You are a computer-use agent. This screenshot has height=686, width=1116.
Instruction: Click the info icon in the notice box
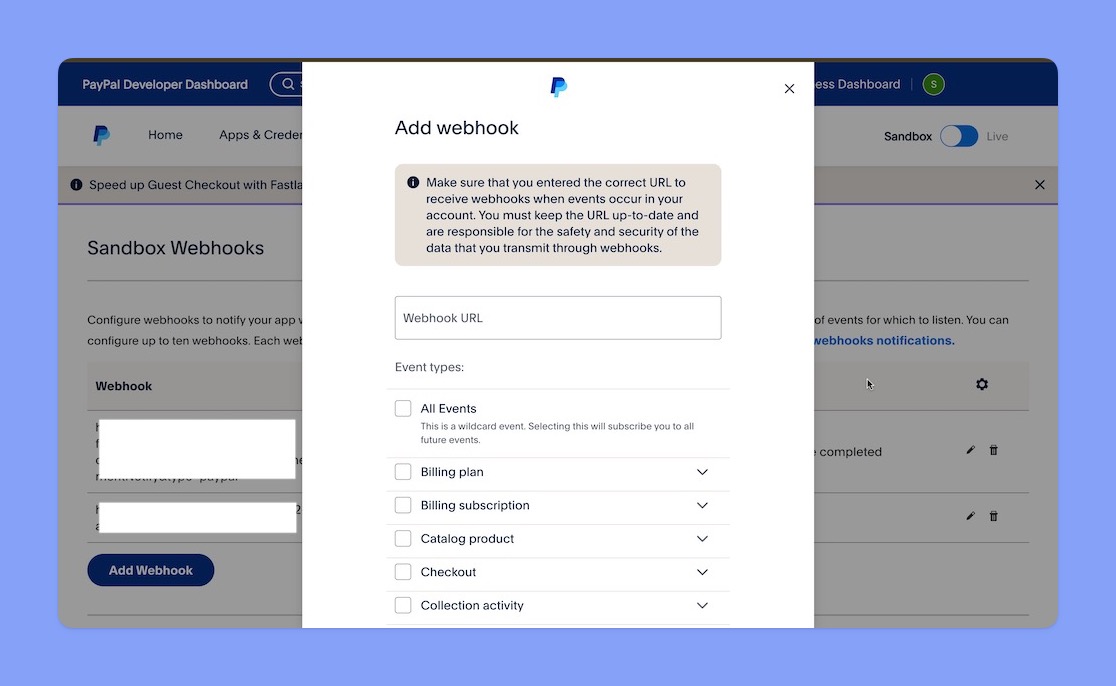413,182
